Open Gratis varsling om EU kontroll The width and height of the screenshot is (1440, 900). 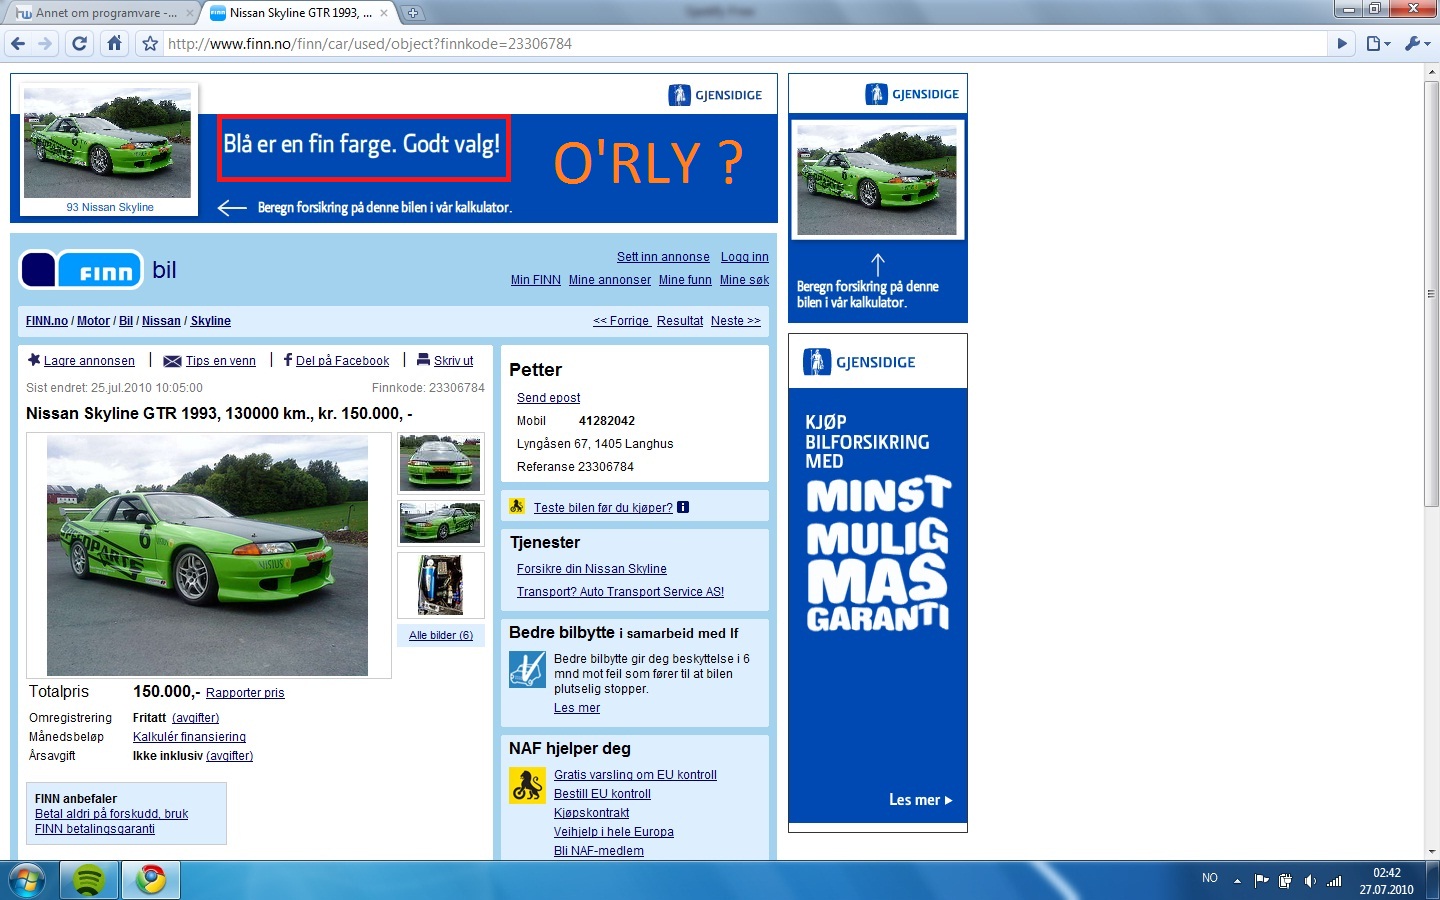click(635, 775)
